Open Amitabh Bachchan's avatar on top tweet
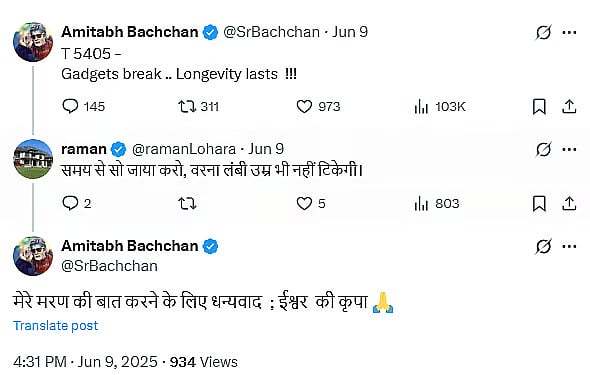 coord(33,42)
